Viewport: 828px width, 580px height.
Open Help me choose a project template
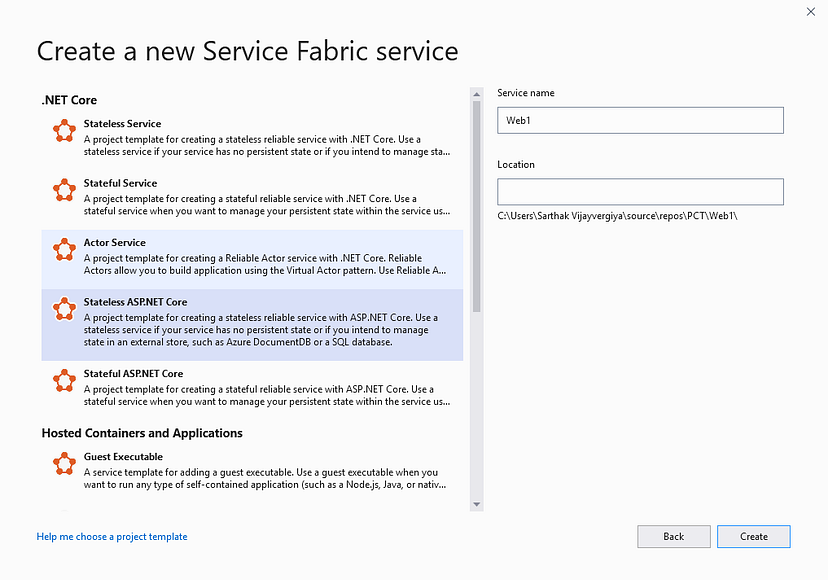(111, 536)
